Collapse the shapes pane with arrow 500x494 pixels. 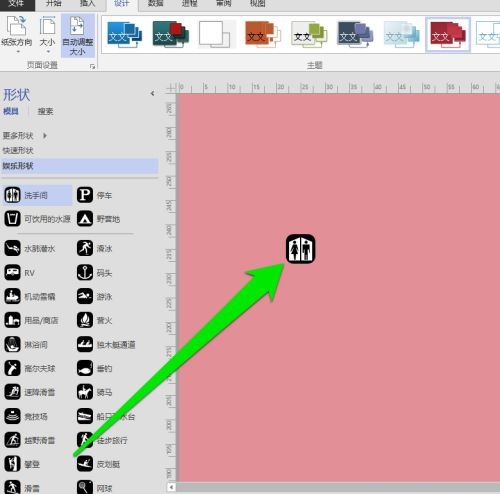tap(152, 93)
